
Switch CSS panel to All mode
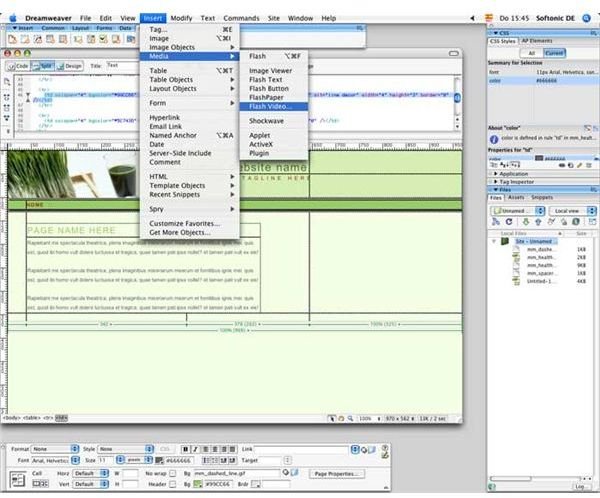point(532,53)
